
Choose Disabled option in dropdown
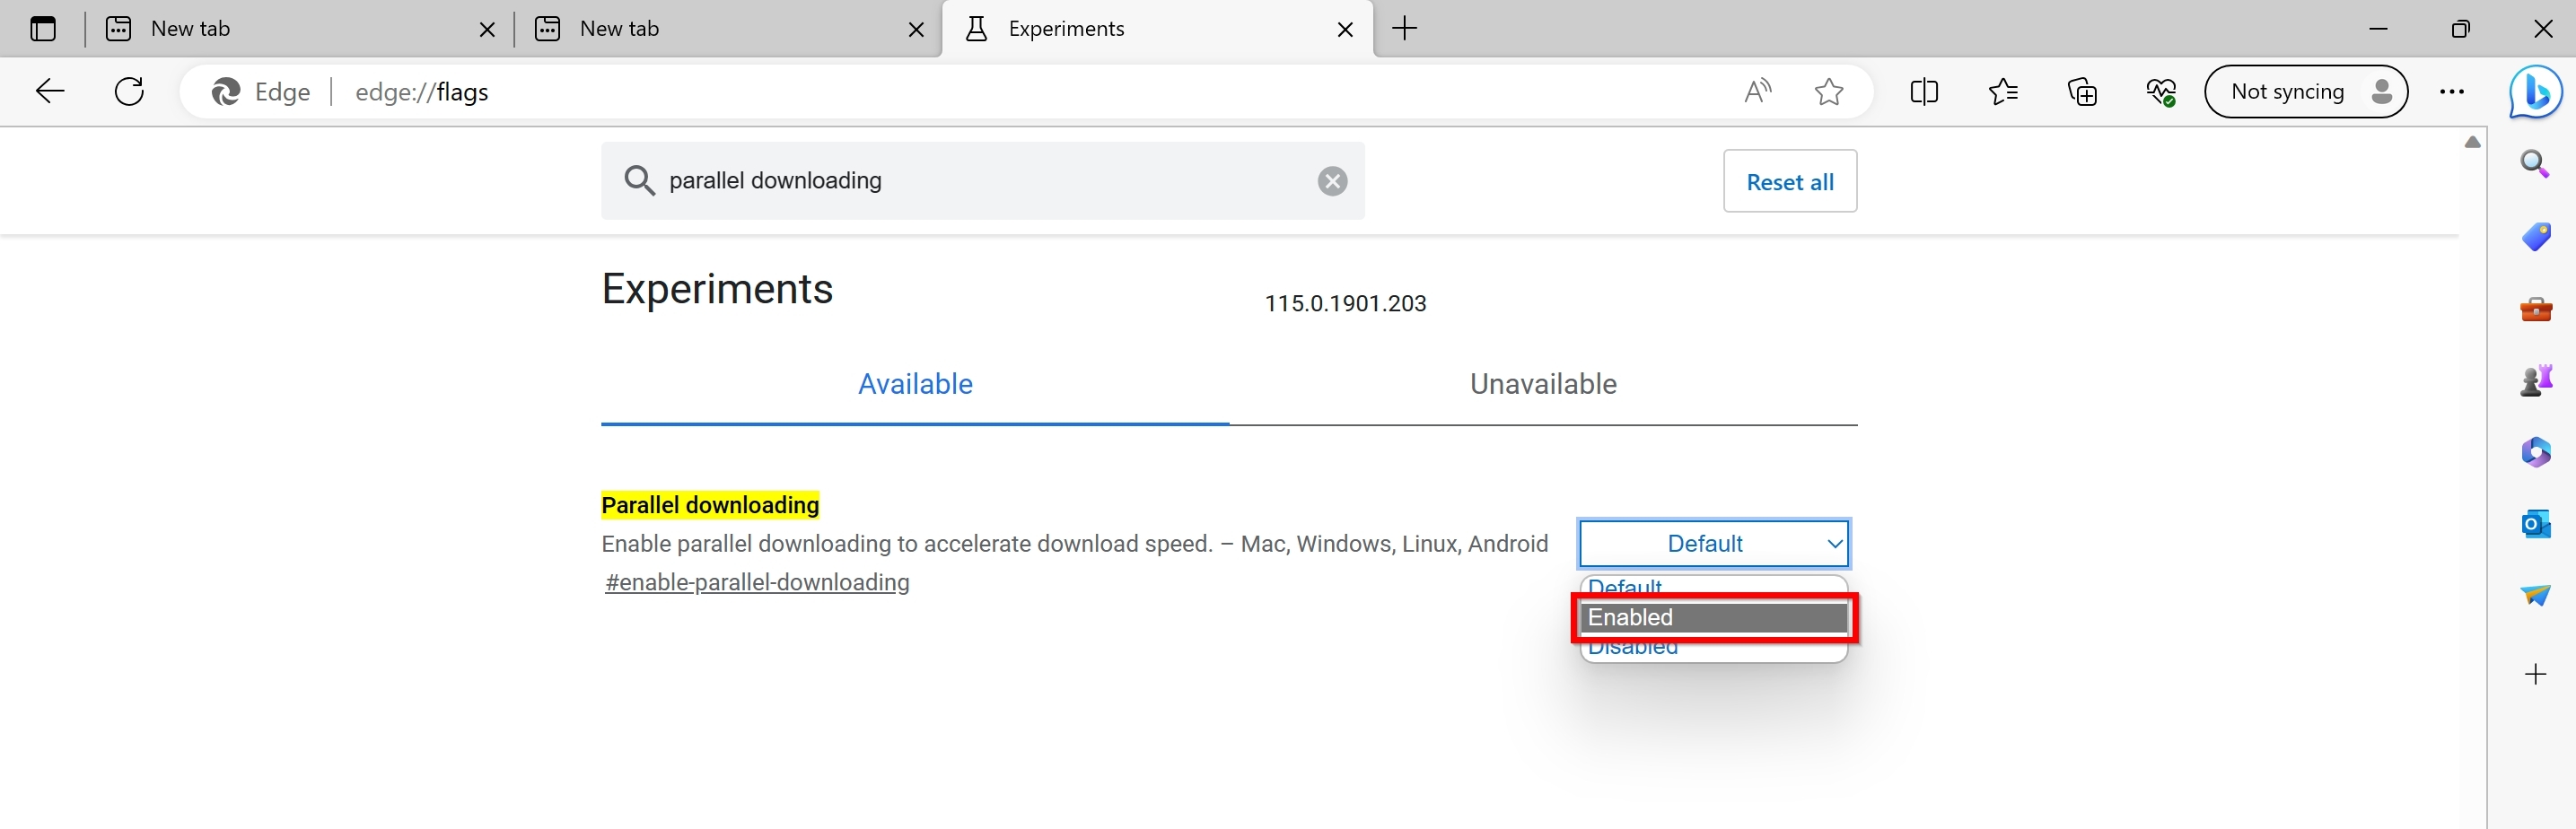(x=1714, y=650)
